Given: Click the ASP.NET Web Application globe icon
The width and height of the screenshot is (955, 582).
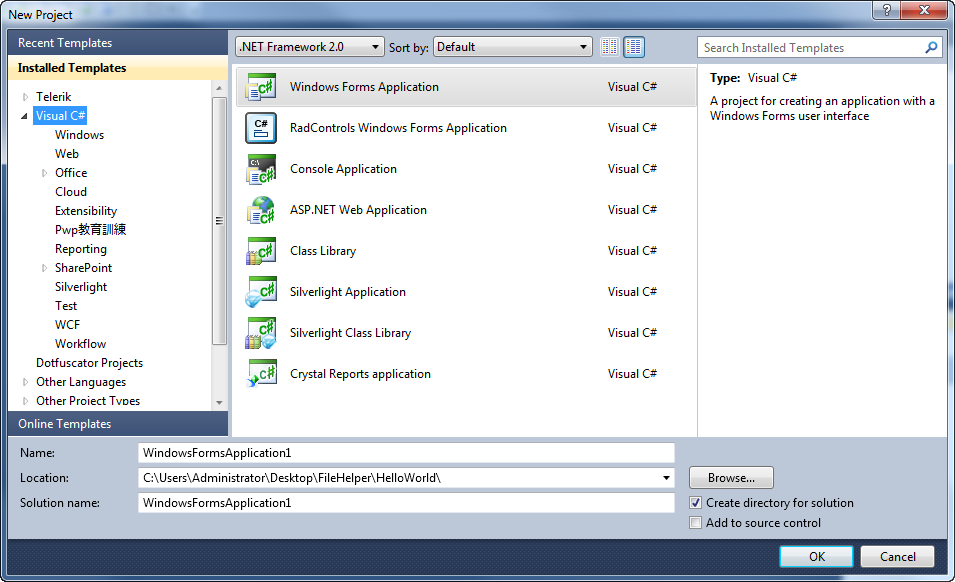Looking at the screenshot, I should pyautogui.click(x=261, y=210).
